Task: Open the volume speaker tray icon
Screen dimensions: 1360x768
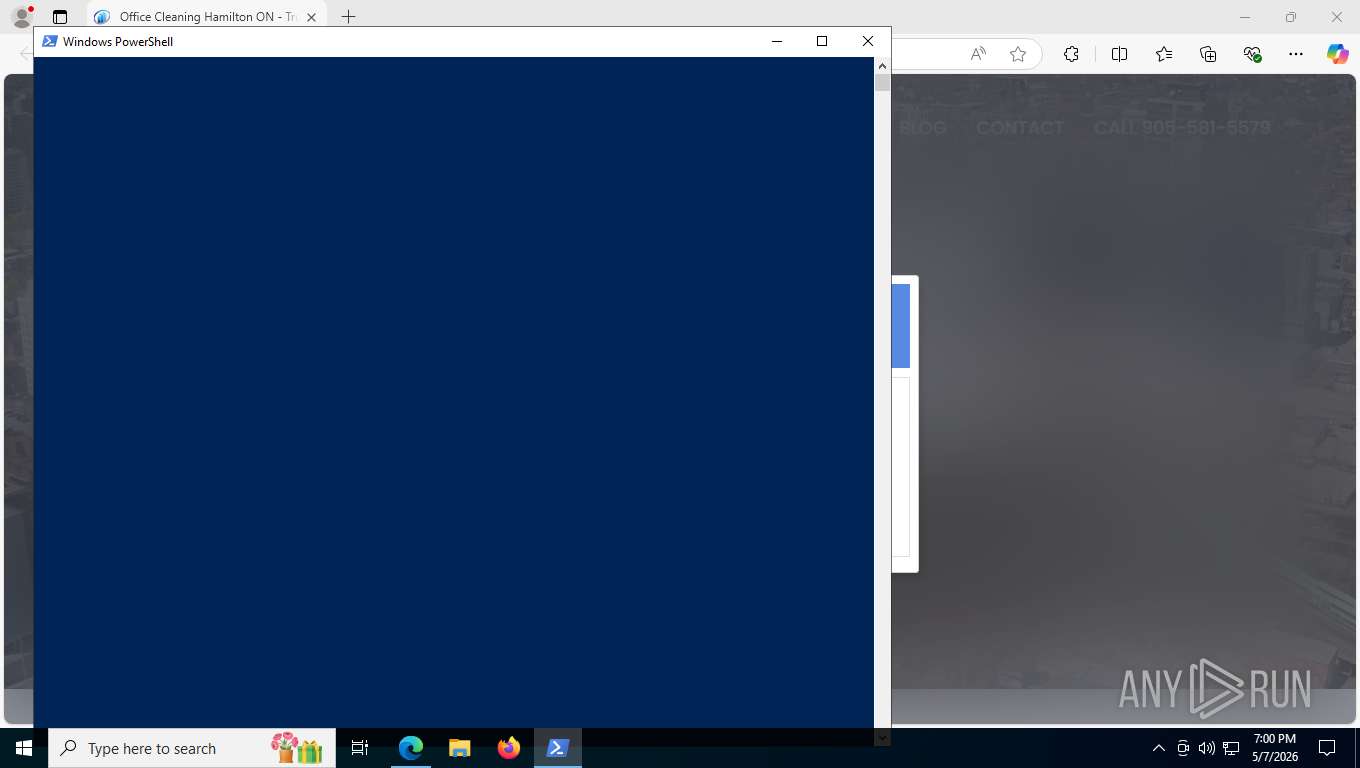Action: pyautogui.click(x=1206, y=748)
